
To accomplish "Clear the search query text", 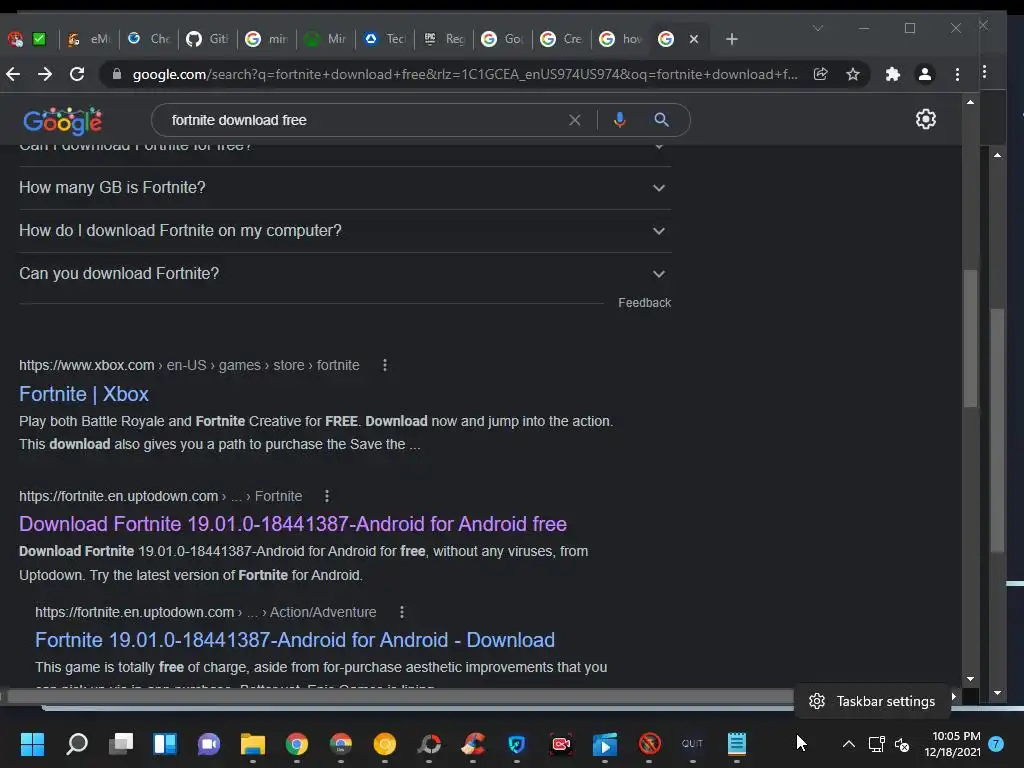I will click(575, 120).
